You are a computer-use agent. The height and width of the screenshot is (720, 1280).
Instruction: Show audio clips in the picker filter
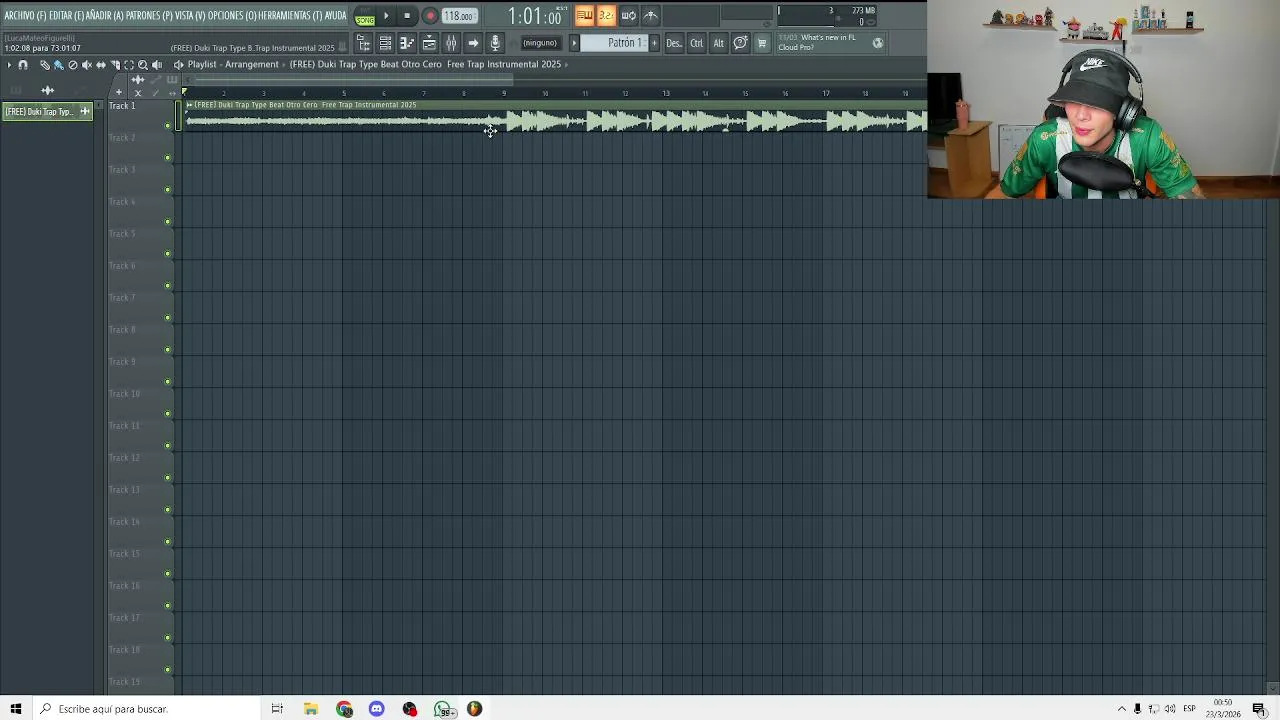coord(48,90)
